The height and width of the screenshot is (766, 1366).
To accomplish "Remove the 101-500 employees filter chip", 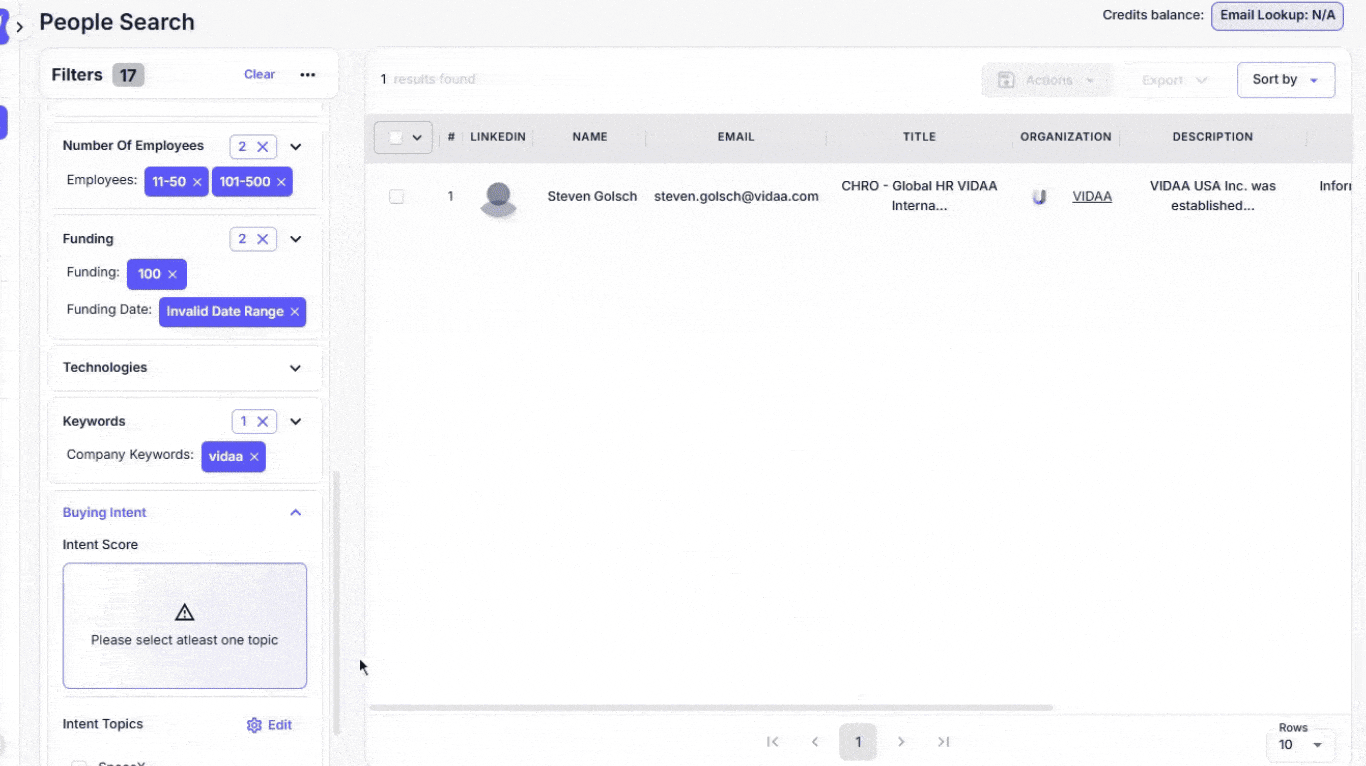I will click(x=281, y=182).
